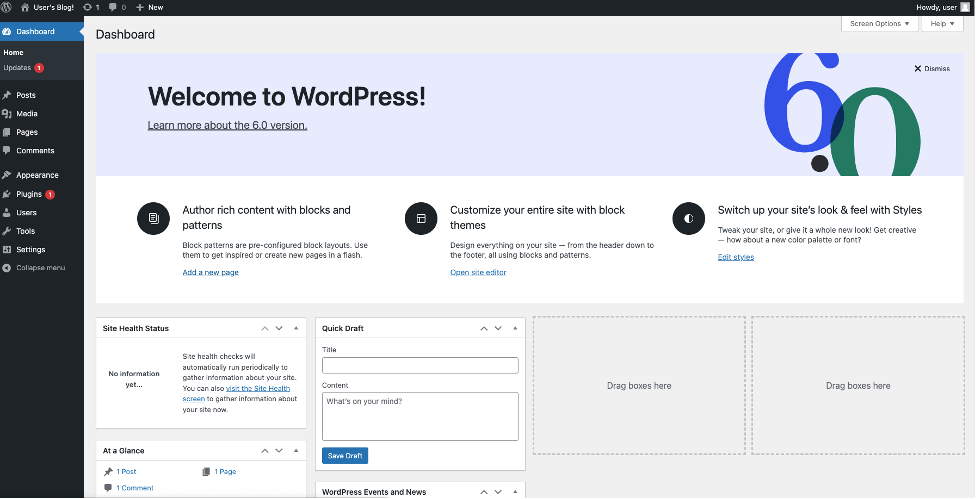
Task: Move Quick Draft box up
Action: 484,328
